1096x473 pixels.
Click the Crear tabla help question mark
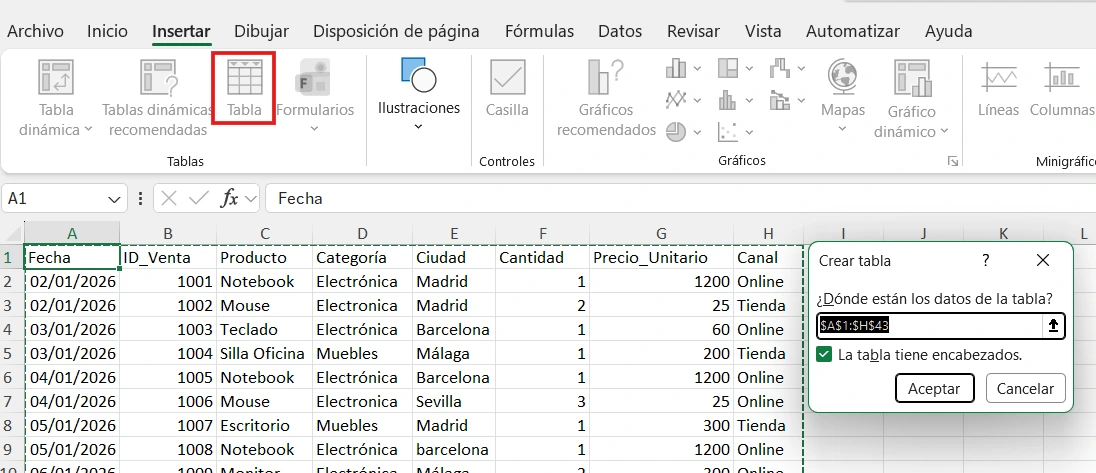[986, 261]
